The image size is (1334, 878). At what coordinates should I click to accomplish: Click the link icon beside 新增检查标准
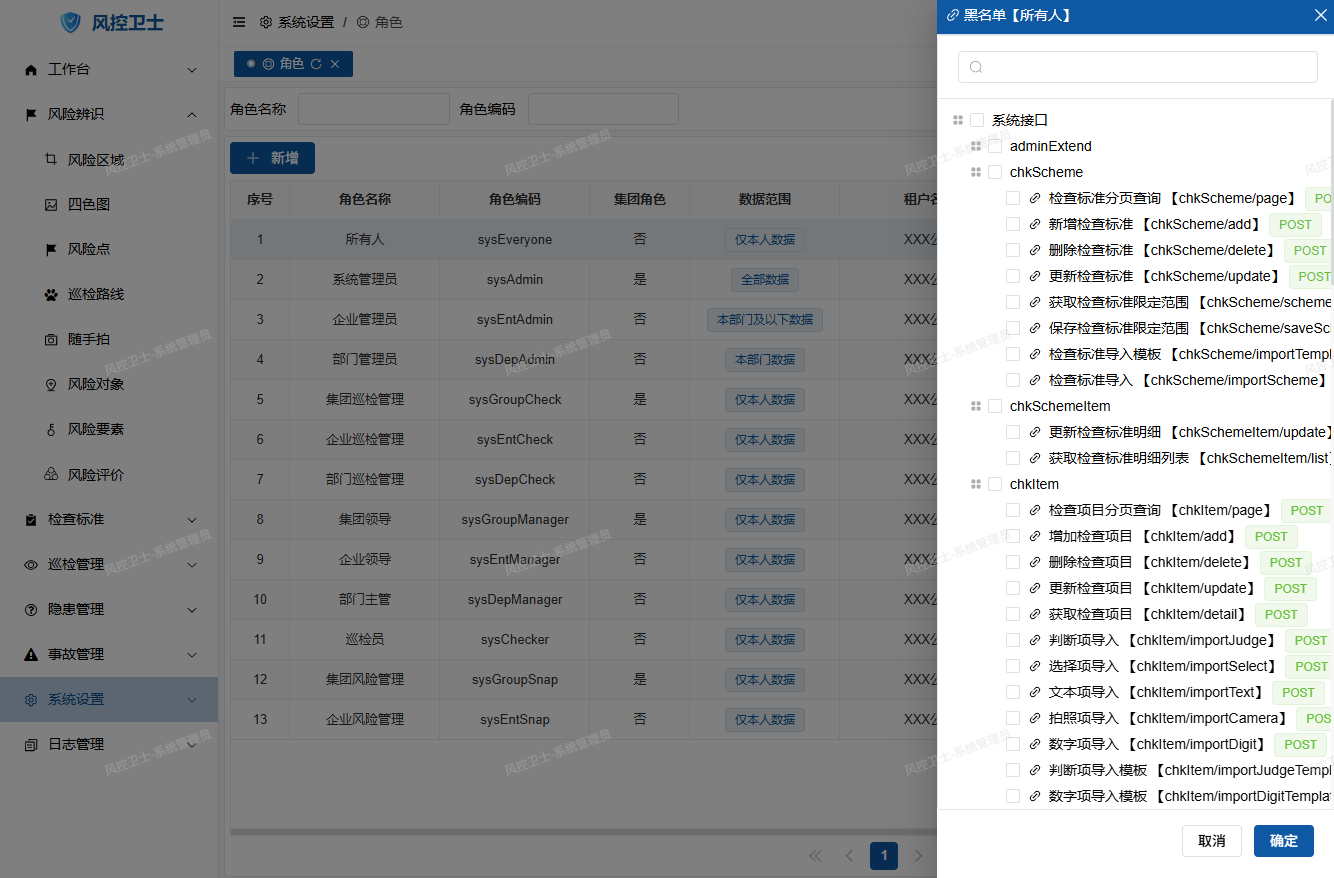(x=1035, y=224)
